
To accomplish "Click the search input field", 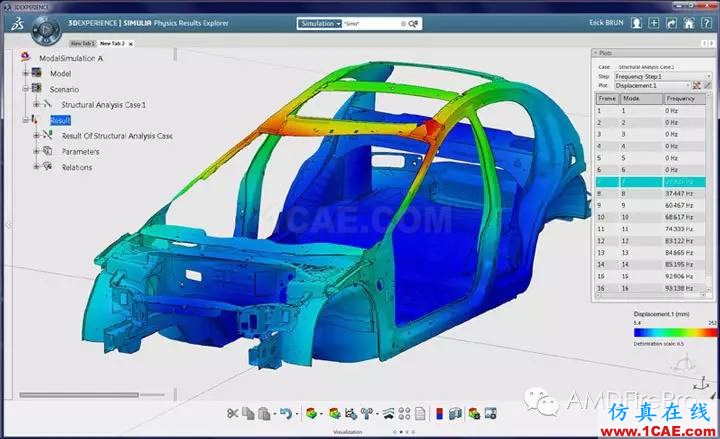I will click(x=374, y=23).
